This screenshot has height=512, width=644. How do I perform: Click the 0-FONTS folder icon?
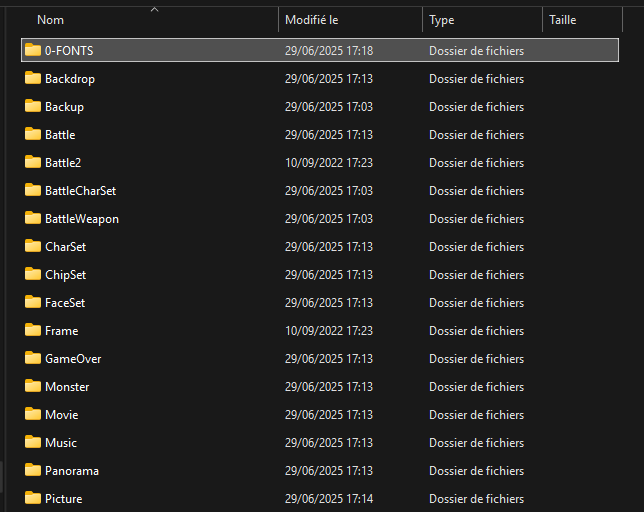33,50
